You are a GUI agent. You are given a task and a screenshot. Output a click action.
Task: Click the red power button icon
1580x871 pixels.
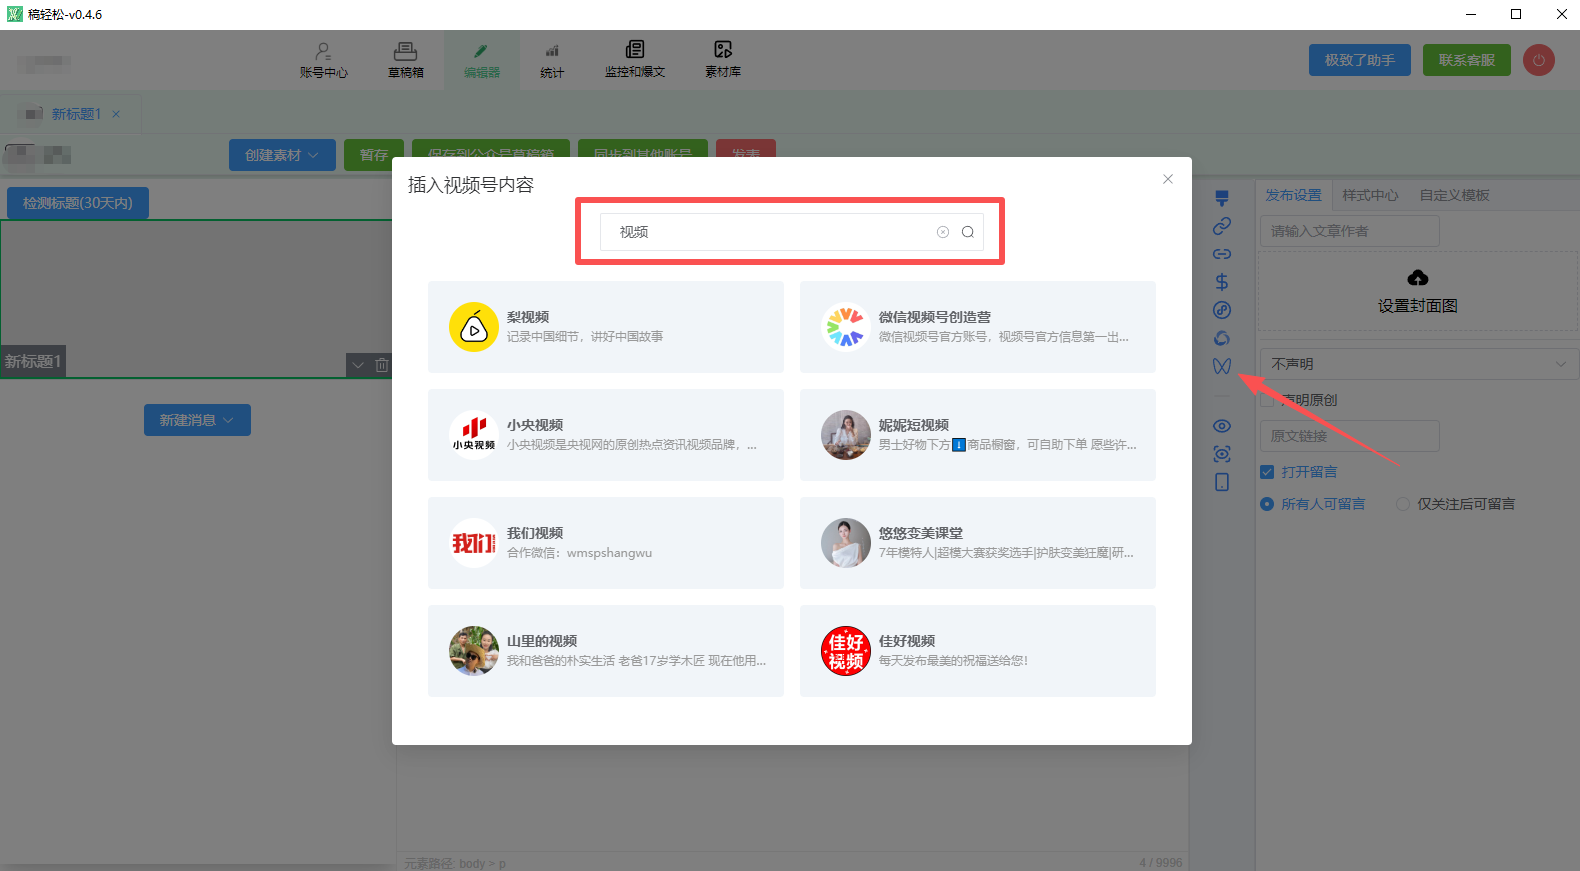pos(1538,60)
